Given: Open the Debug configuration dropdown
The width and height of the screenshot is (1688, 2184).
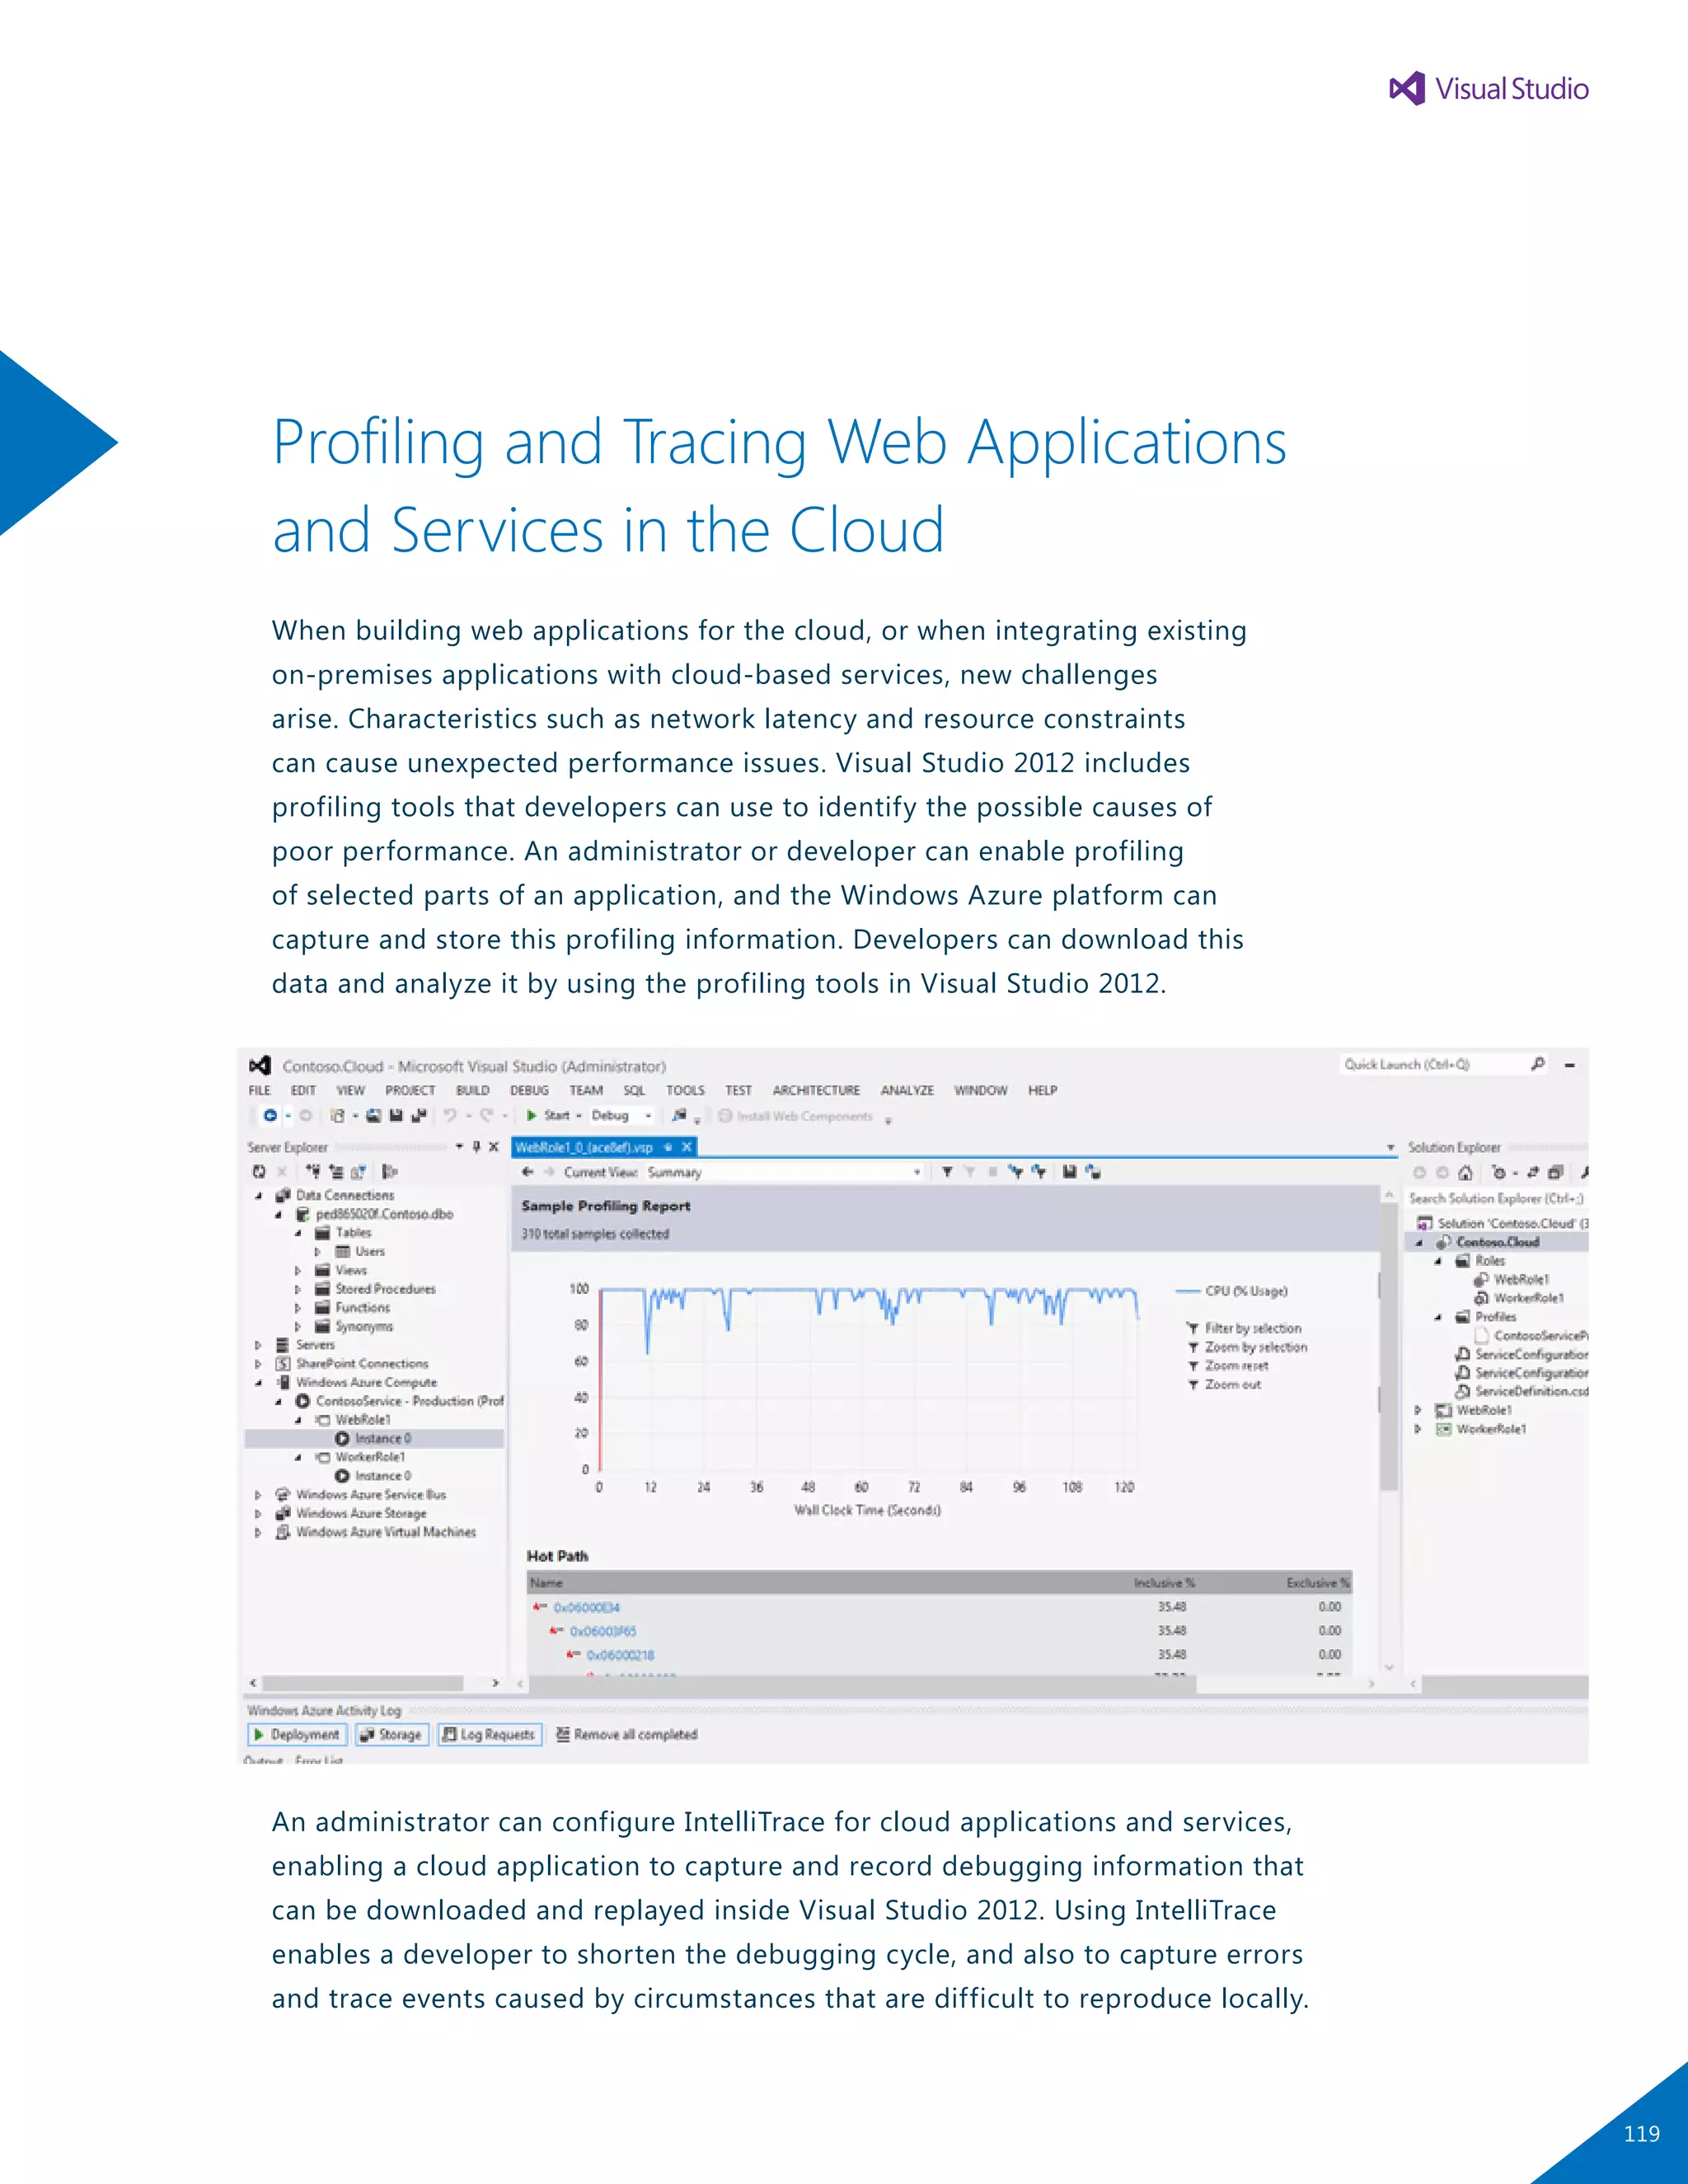Looking at the screenshot, I should click(x=622, y=1116).
